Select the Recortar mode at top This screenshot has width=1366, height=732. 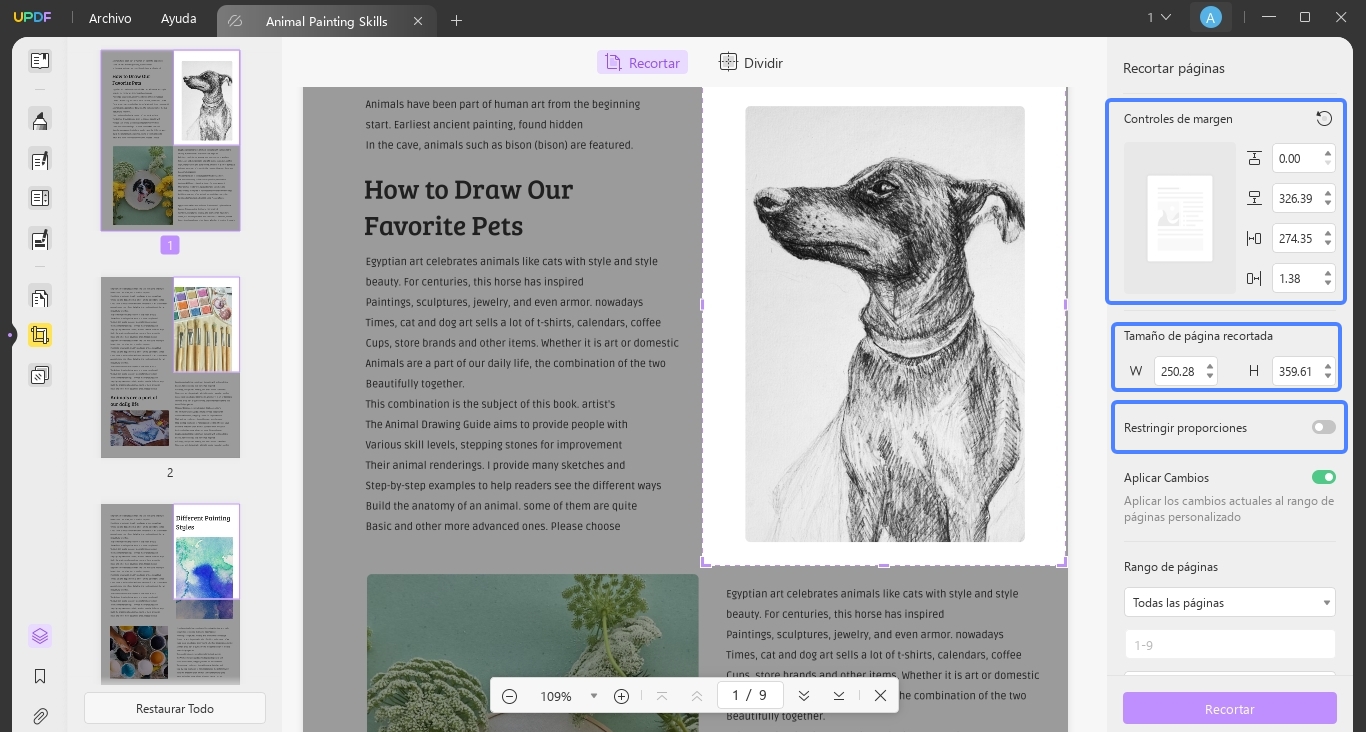coord(642,63)
